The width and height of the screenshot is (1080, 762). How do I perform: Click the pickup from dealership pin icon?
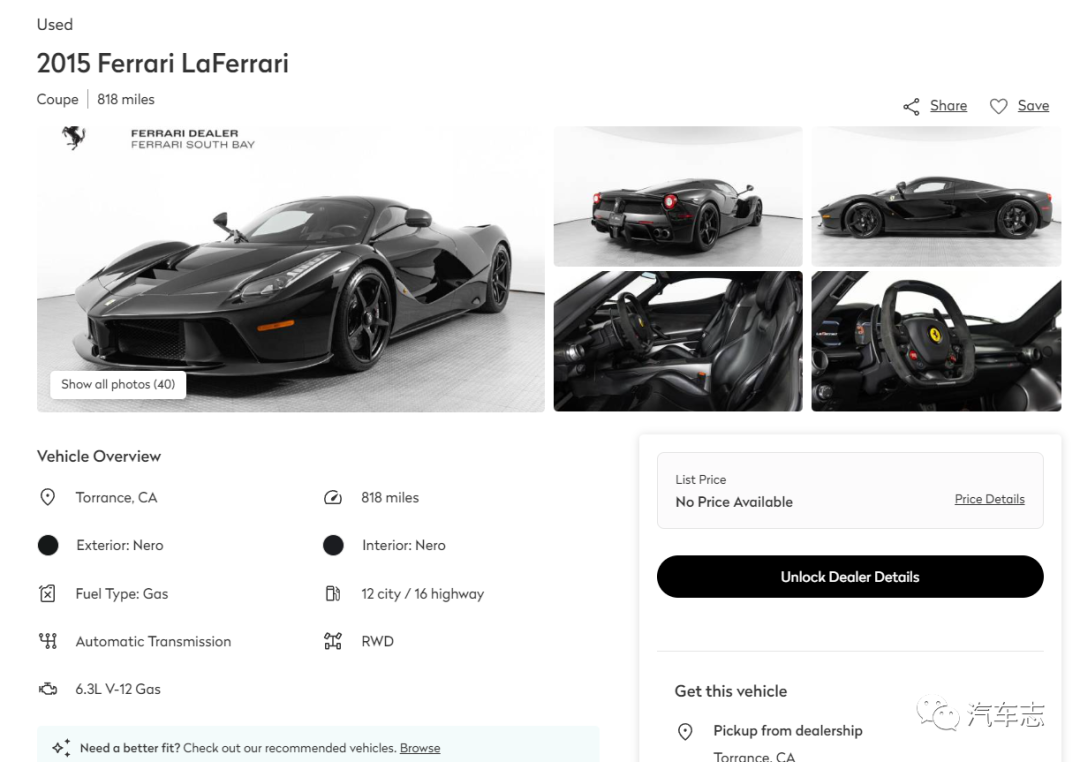coord(685,731)
